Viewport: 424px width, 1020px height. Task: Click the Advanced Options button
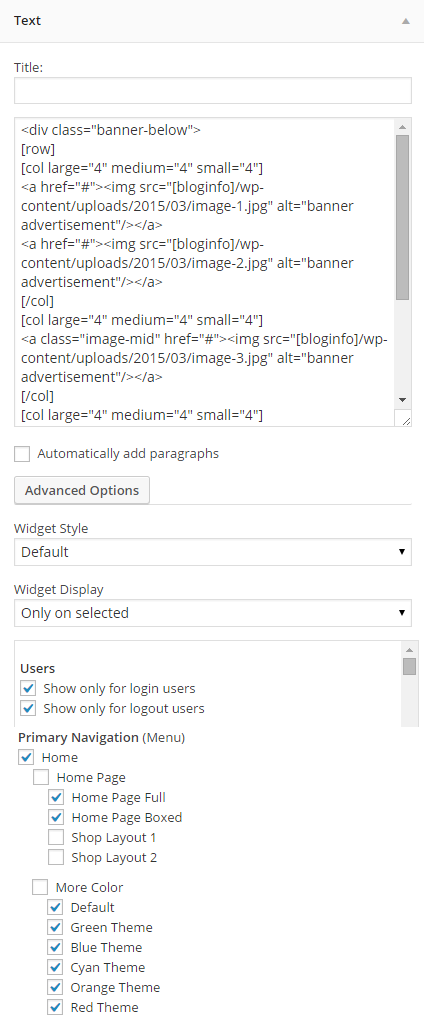click(82, 490)
